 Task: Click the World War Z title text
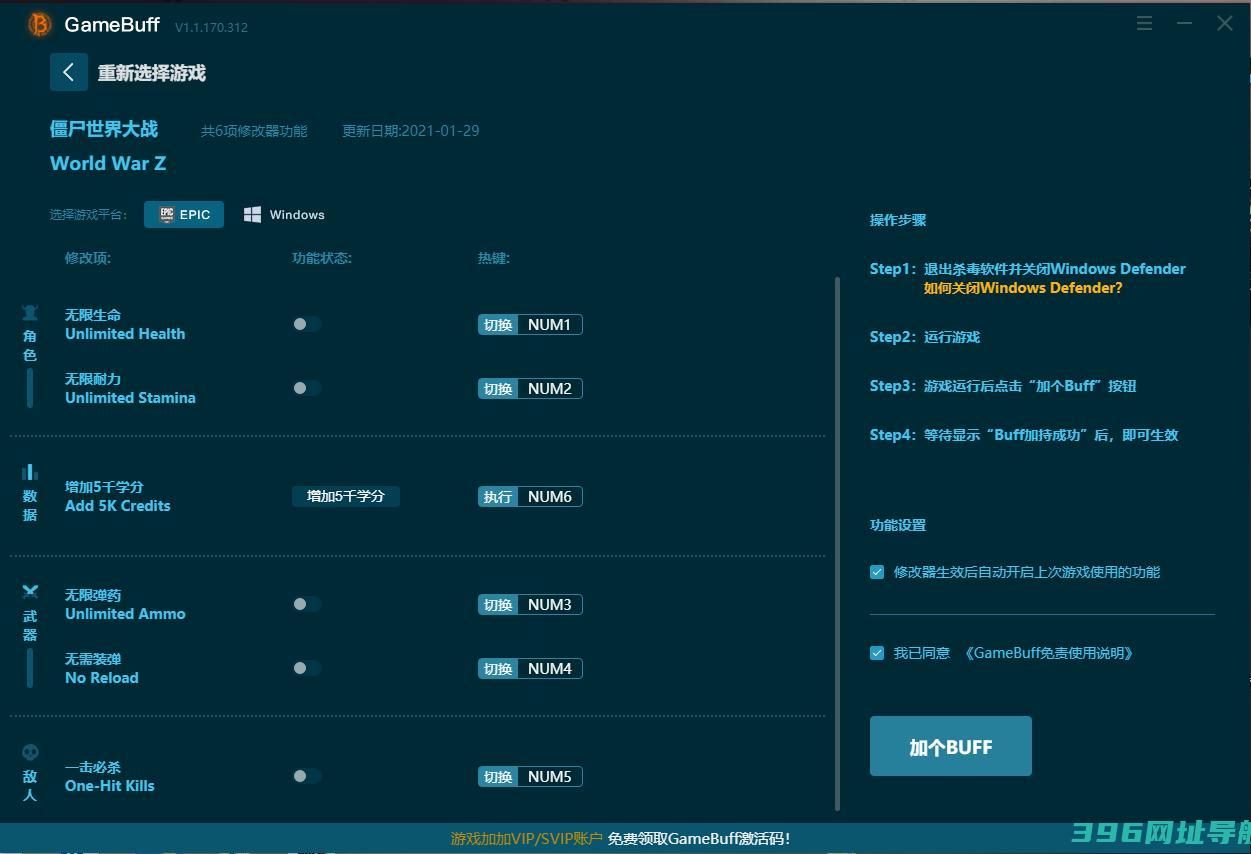pyautogui.click(x=108, y=163)
